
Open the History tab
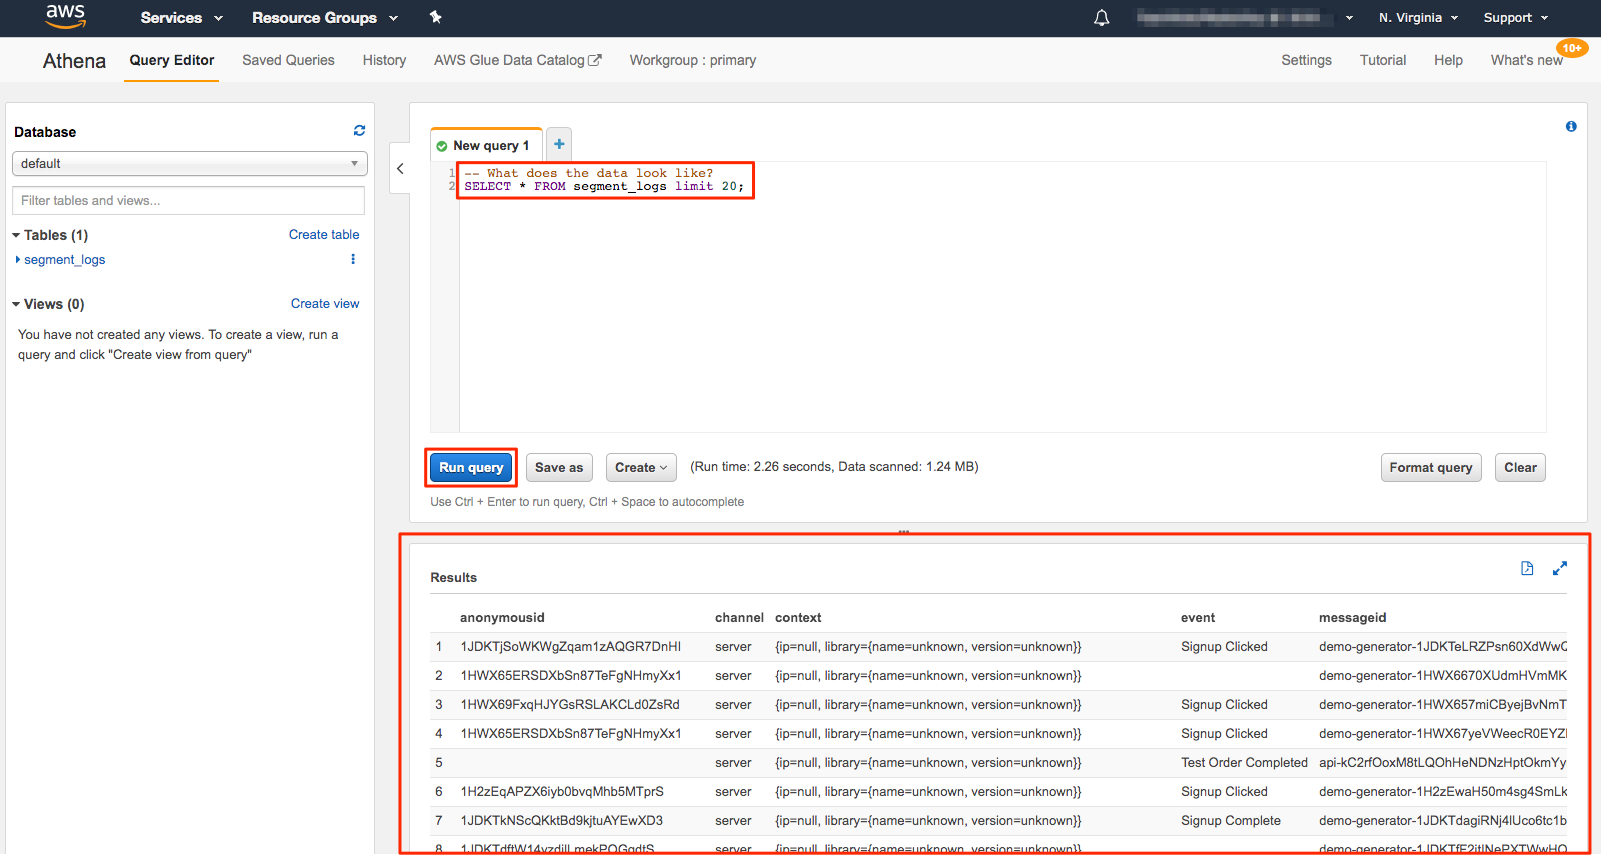[384, 60]
